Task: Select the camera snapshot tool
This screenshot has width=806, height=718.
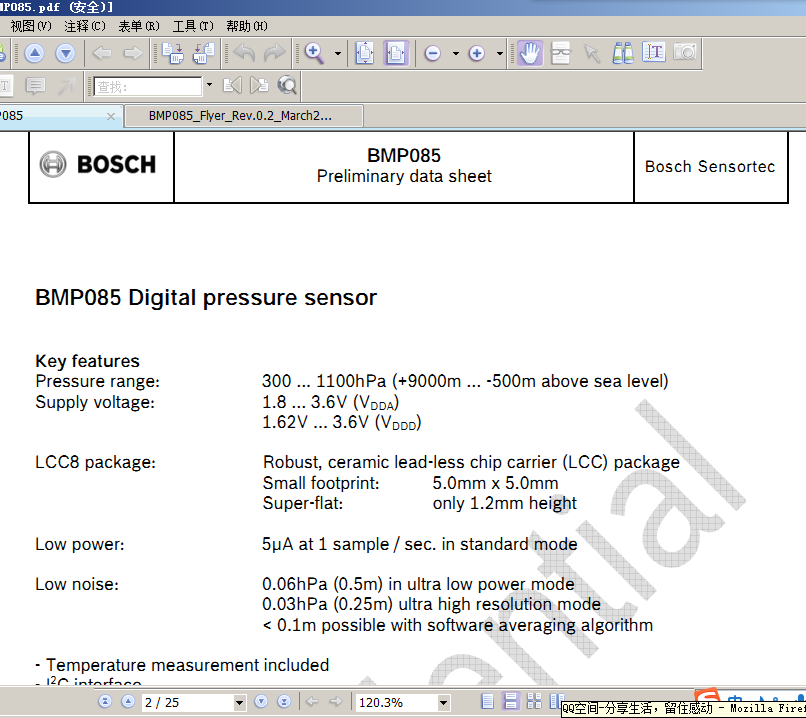Action: 685,52
